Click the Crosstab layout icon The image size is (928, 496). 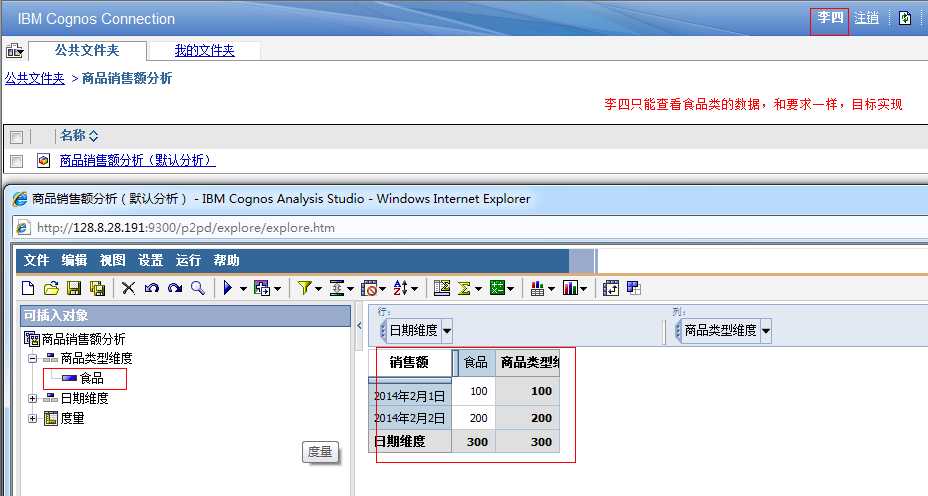[x=634, y=288]
